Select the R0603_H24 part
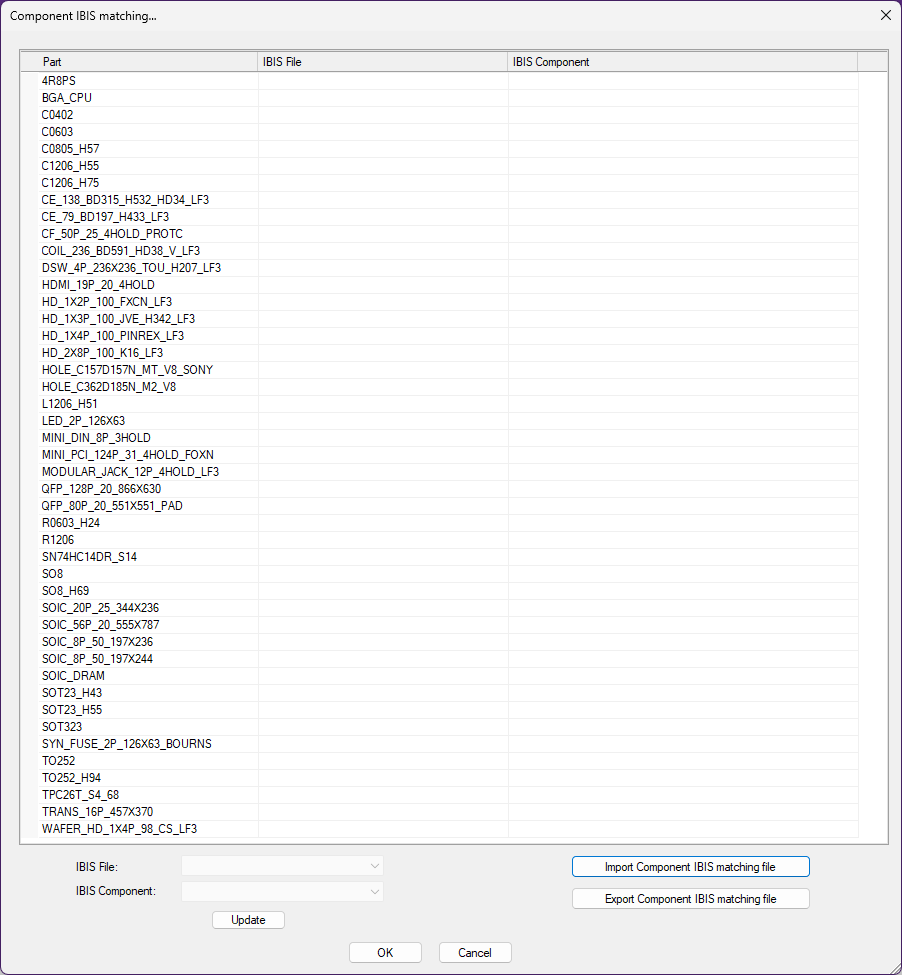The image size is (902, 975). coord(70,523)
